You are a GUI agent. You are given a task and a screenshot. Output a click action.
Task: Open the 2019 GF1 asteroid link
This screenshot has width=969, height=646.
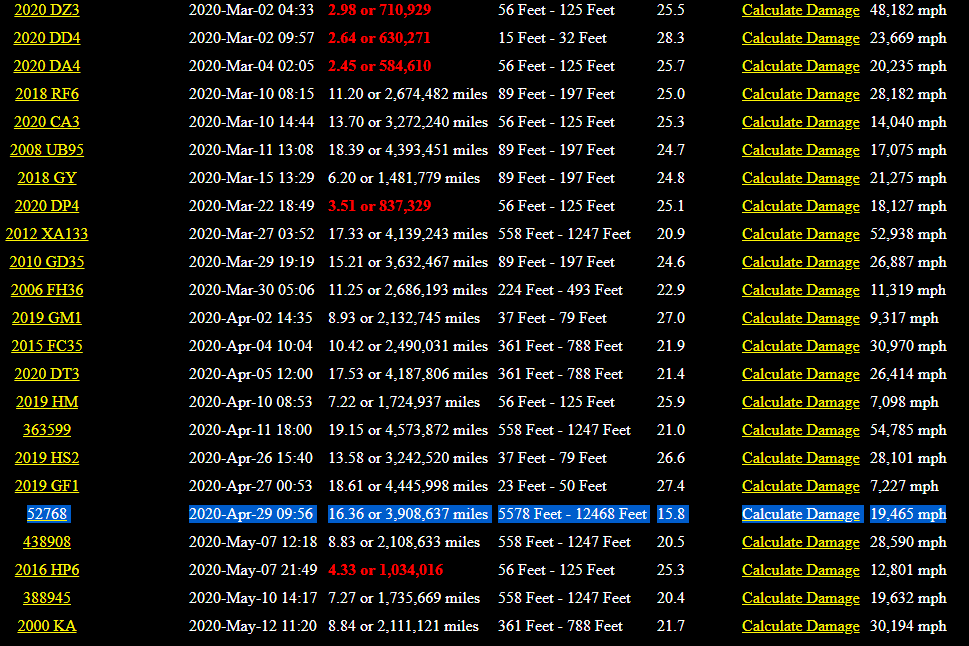pyautogui.click(x=47, y=486)
